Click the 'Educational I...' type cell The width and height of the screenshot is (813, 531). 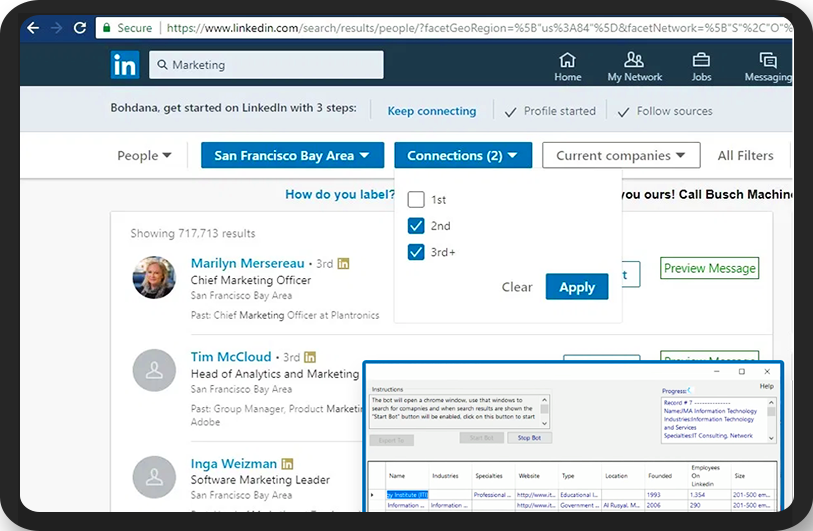(579, 495)
